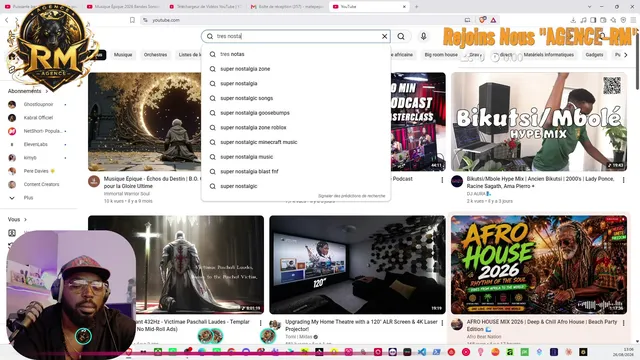Open the 'Upgrading My Home Theatre' video title
The image size is (640, 360).
[361, 325]
